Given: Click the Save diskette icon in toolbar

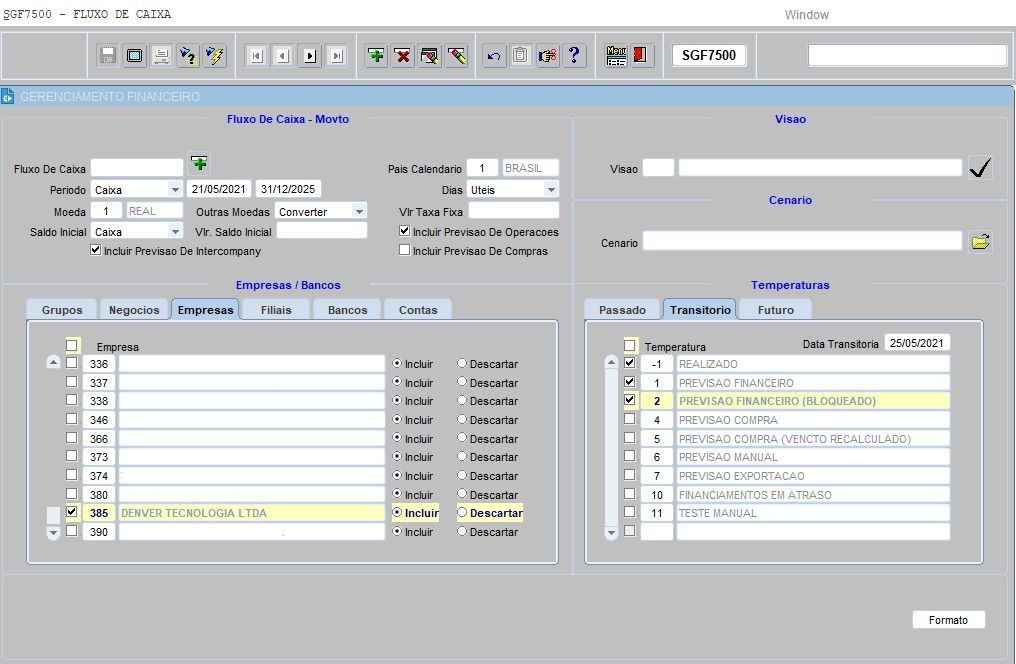Looking at the screenshot, I should click(108, 56).
